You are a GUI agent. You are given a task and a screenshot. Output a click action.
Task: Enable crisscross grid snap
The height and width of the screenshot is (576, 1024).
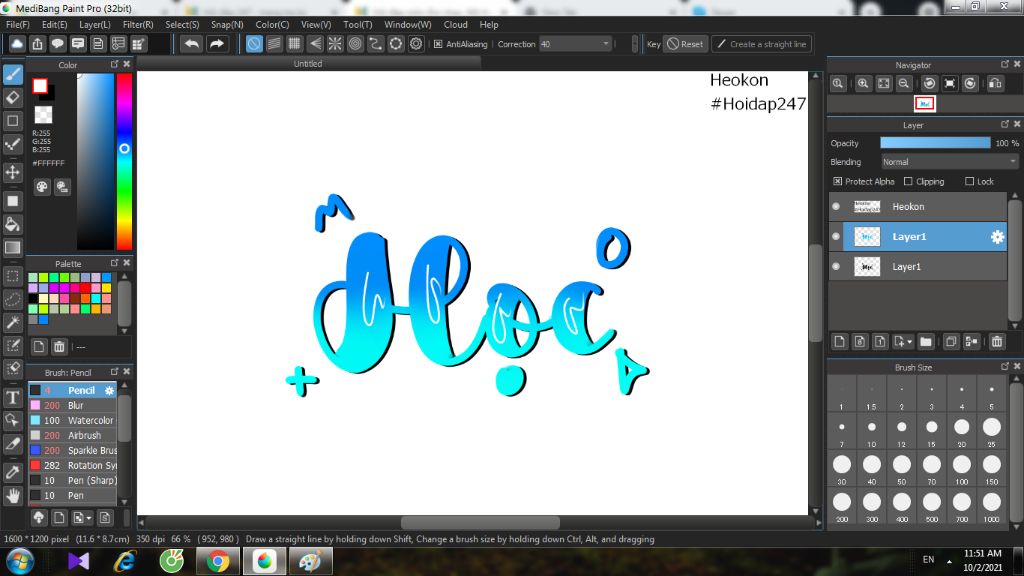point(295,44)
